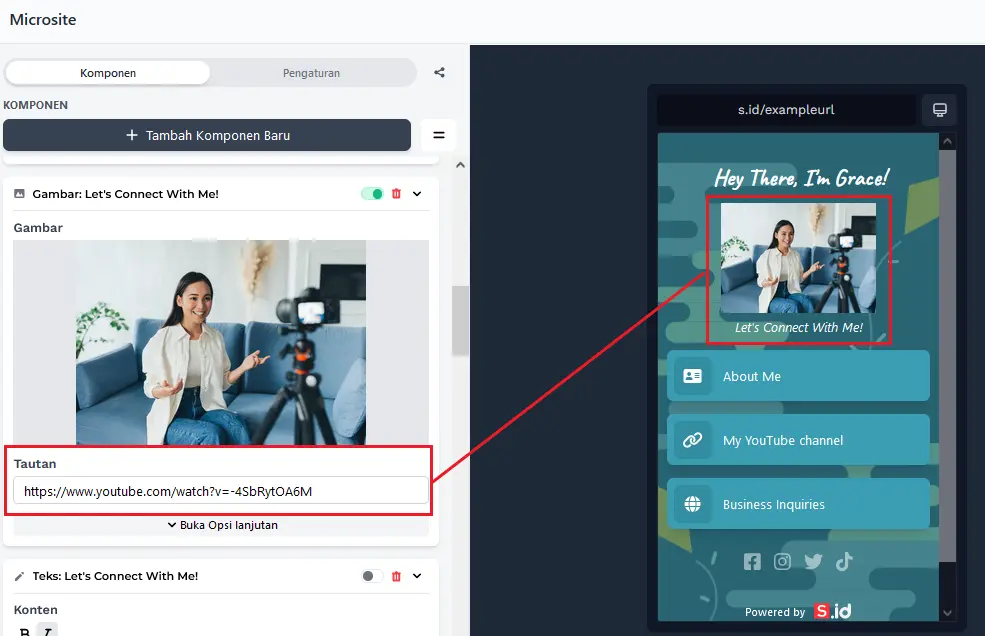Expand Buka Opsi lanjutan
This screenshot has width=985, height=636.
[x=222, y=525]
